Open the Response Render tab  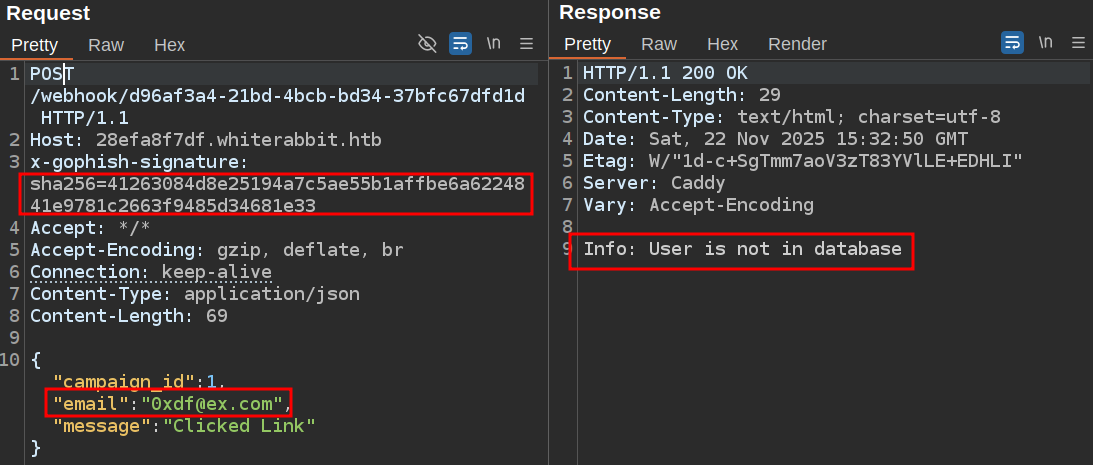pyautogui.click(x=797, y=44)
